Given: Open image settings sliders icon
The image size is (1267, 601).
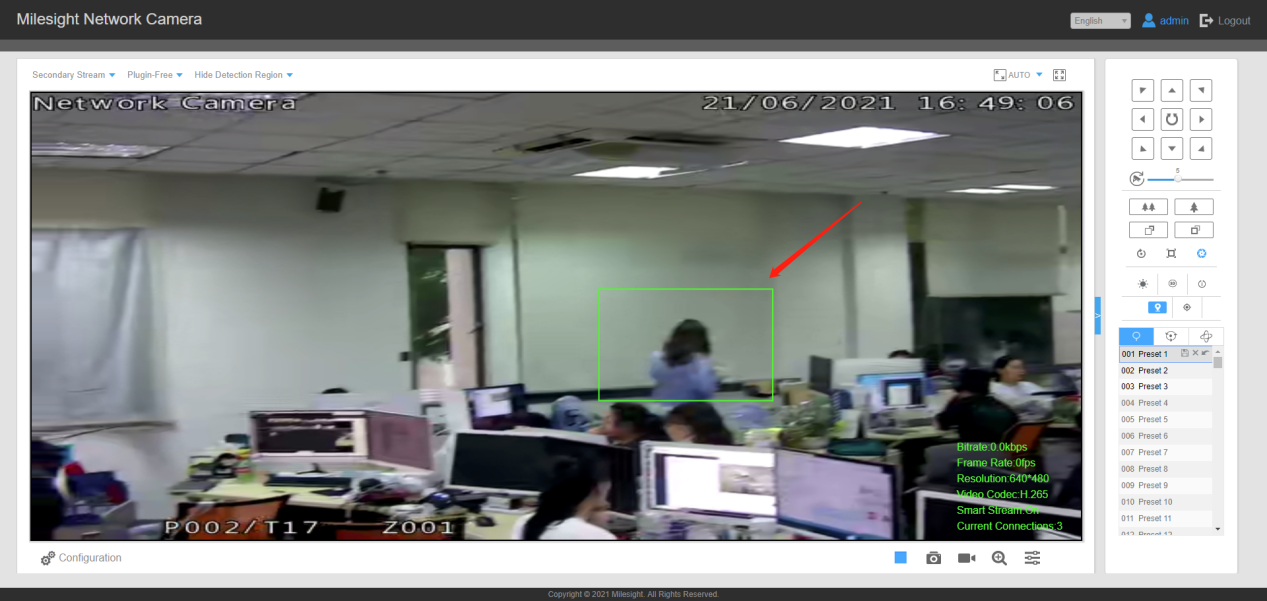Looking at the screenshot, I should pyautogui.click(x=1033, y=558).
